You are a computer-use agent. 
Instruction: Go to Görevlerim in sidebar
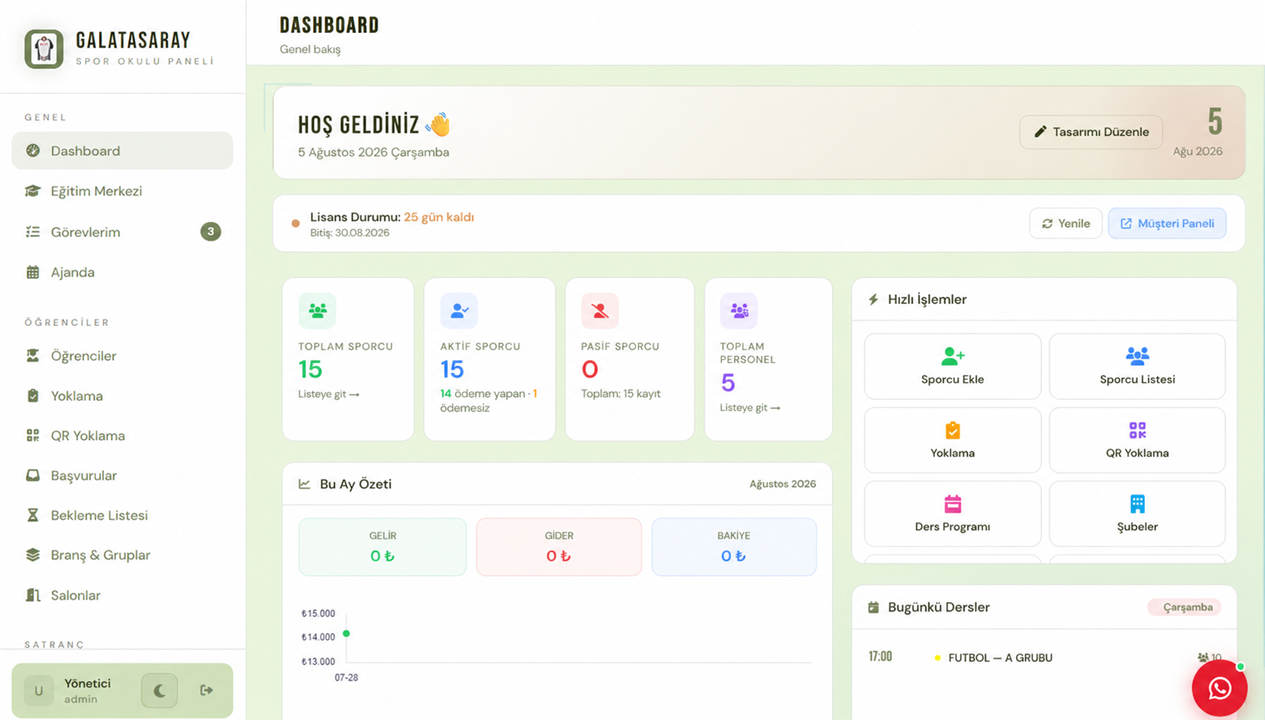point(122,232)
